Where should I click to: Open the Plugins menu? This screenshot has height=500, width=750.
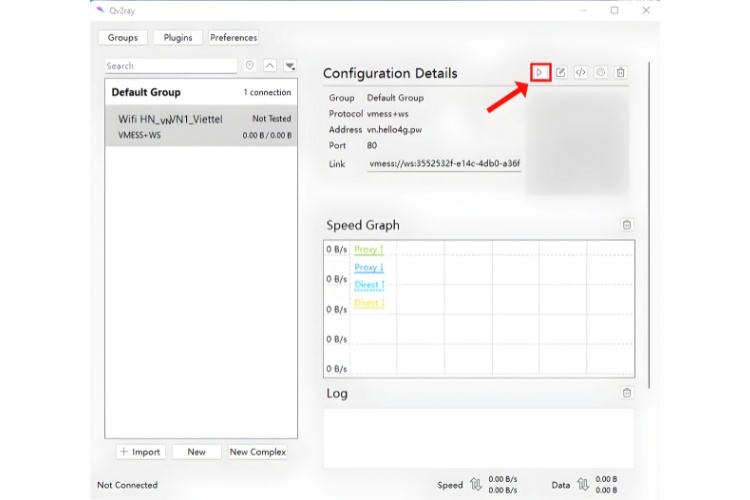tap(178, 38)
